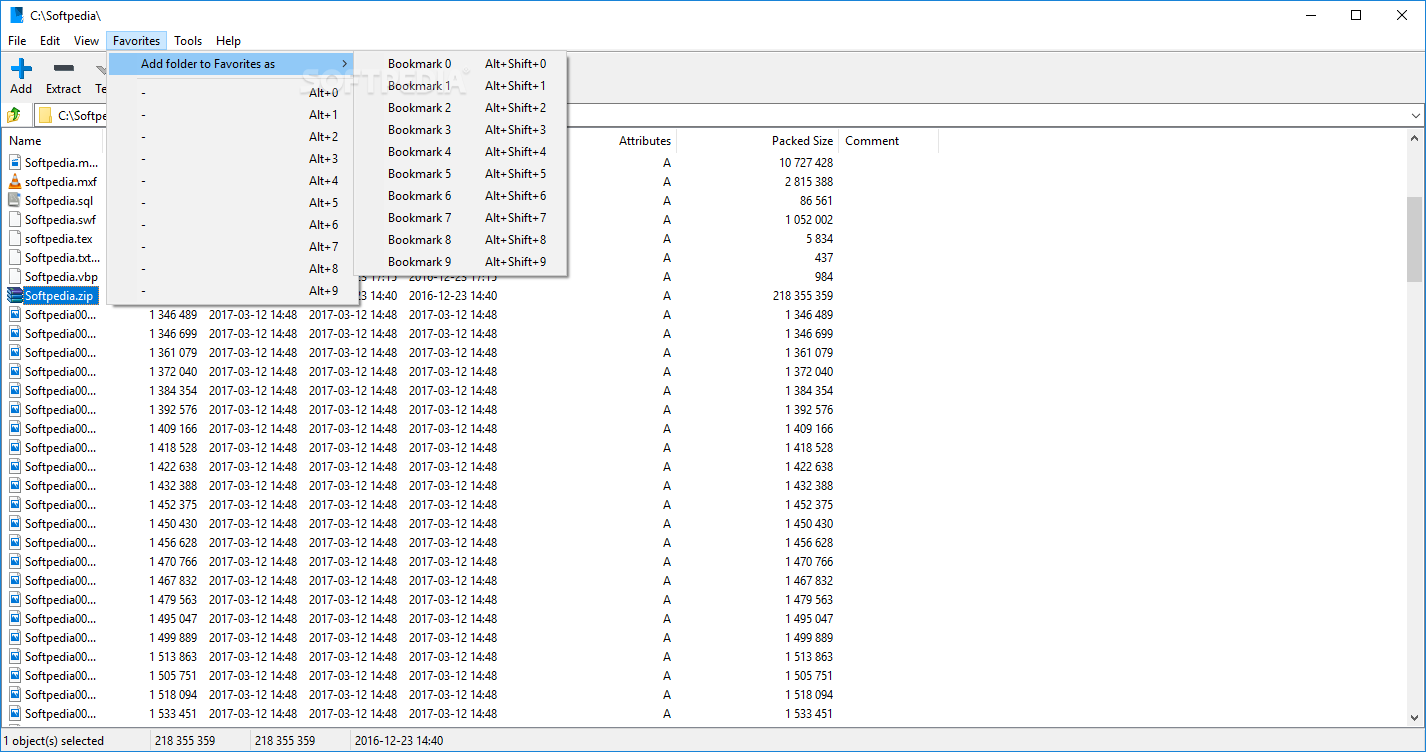The width and height of the screenshot is (1426, 752).
Task: Click the icon of Softpedia.sql
Action: click(14, 200)
